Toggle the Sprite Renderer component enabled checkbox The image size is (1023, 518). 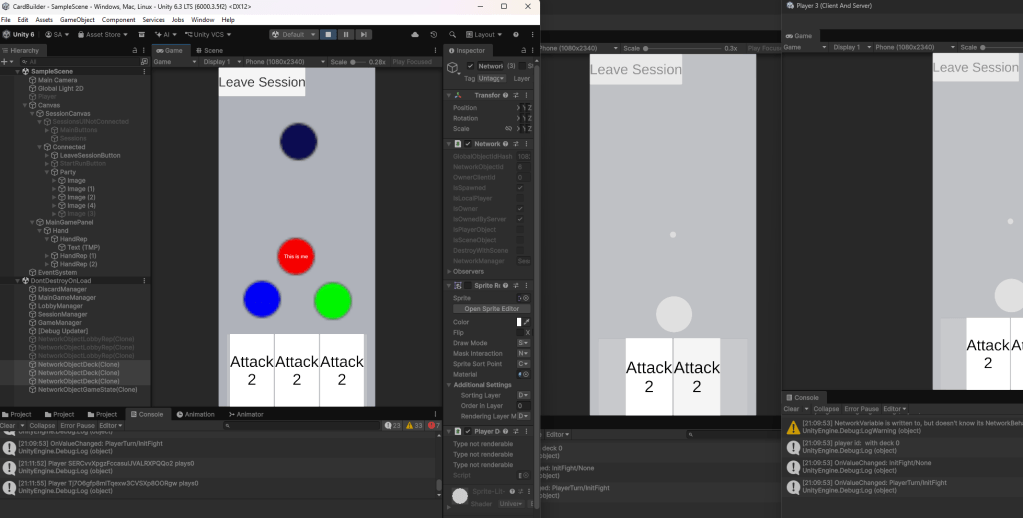coord(468,286)
